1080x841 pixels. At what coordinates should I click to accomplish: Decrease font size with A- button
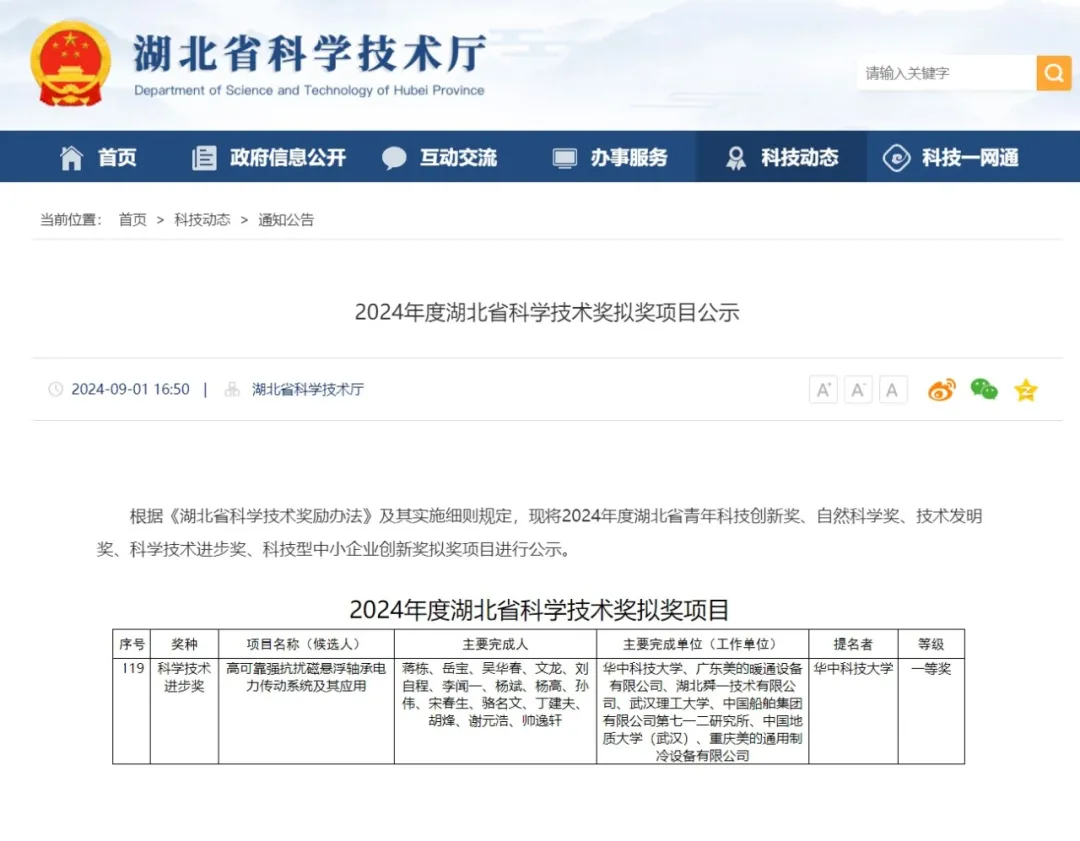(x=858, y=390)
